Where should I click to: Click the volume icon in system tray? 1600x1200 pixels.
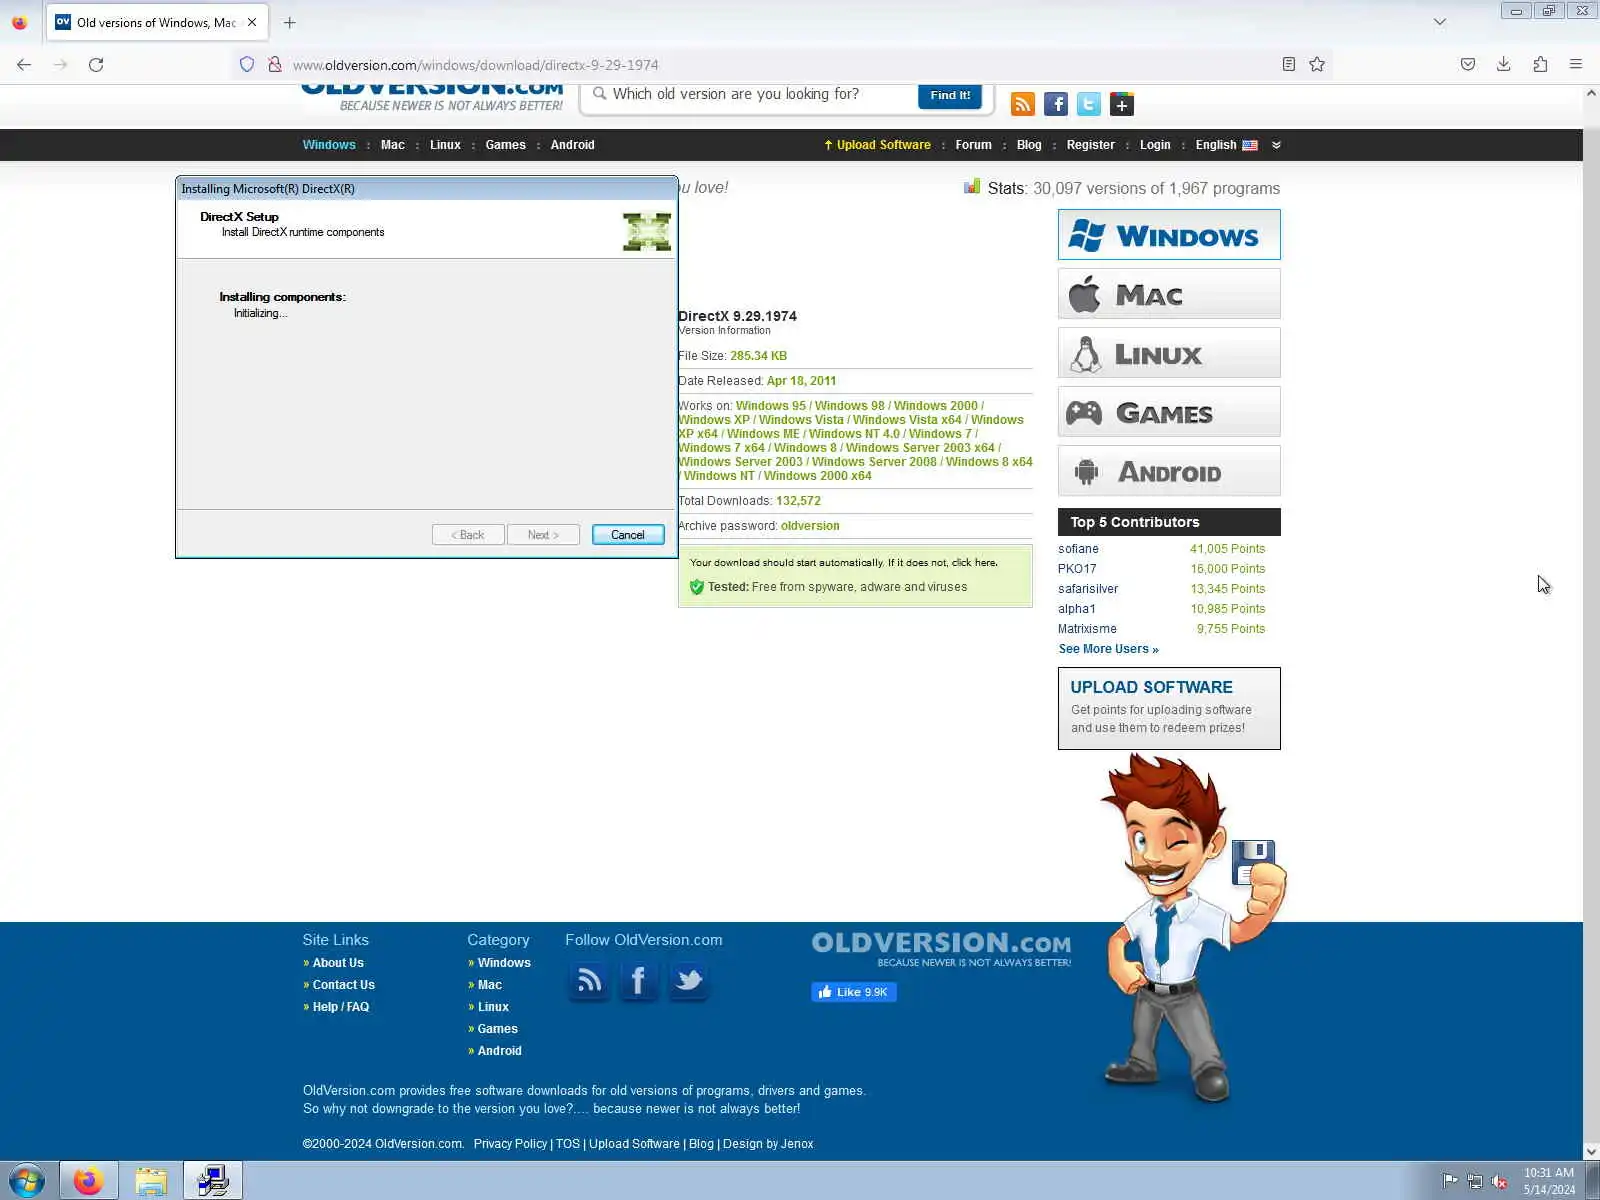(1499, 1181)
